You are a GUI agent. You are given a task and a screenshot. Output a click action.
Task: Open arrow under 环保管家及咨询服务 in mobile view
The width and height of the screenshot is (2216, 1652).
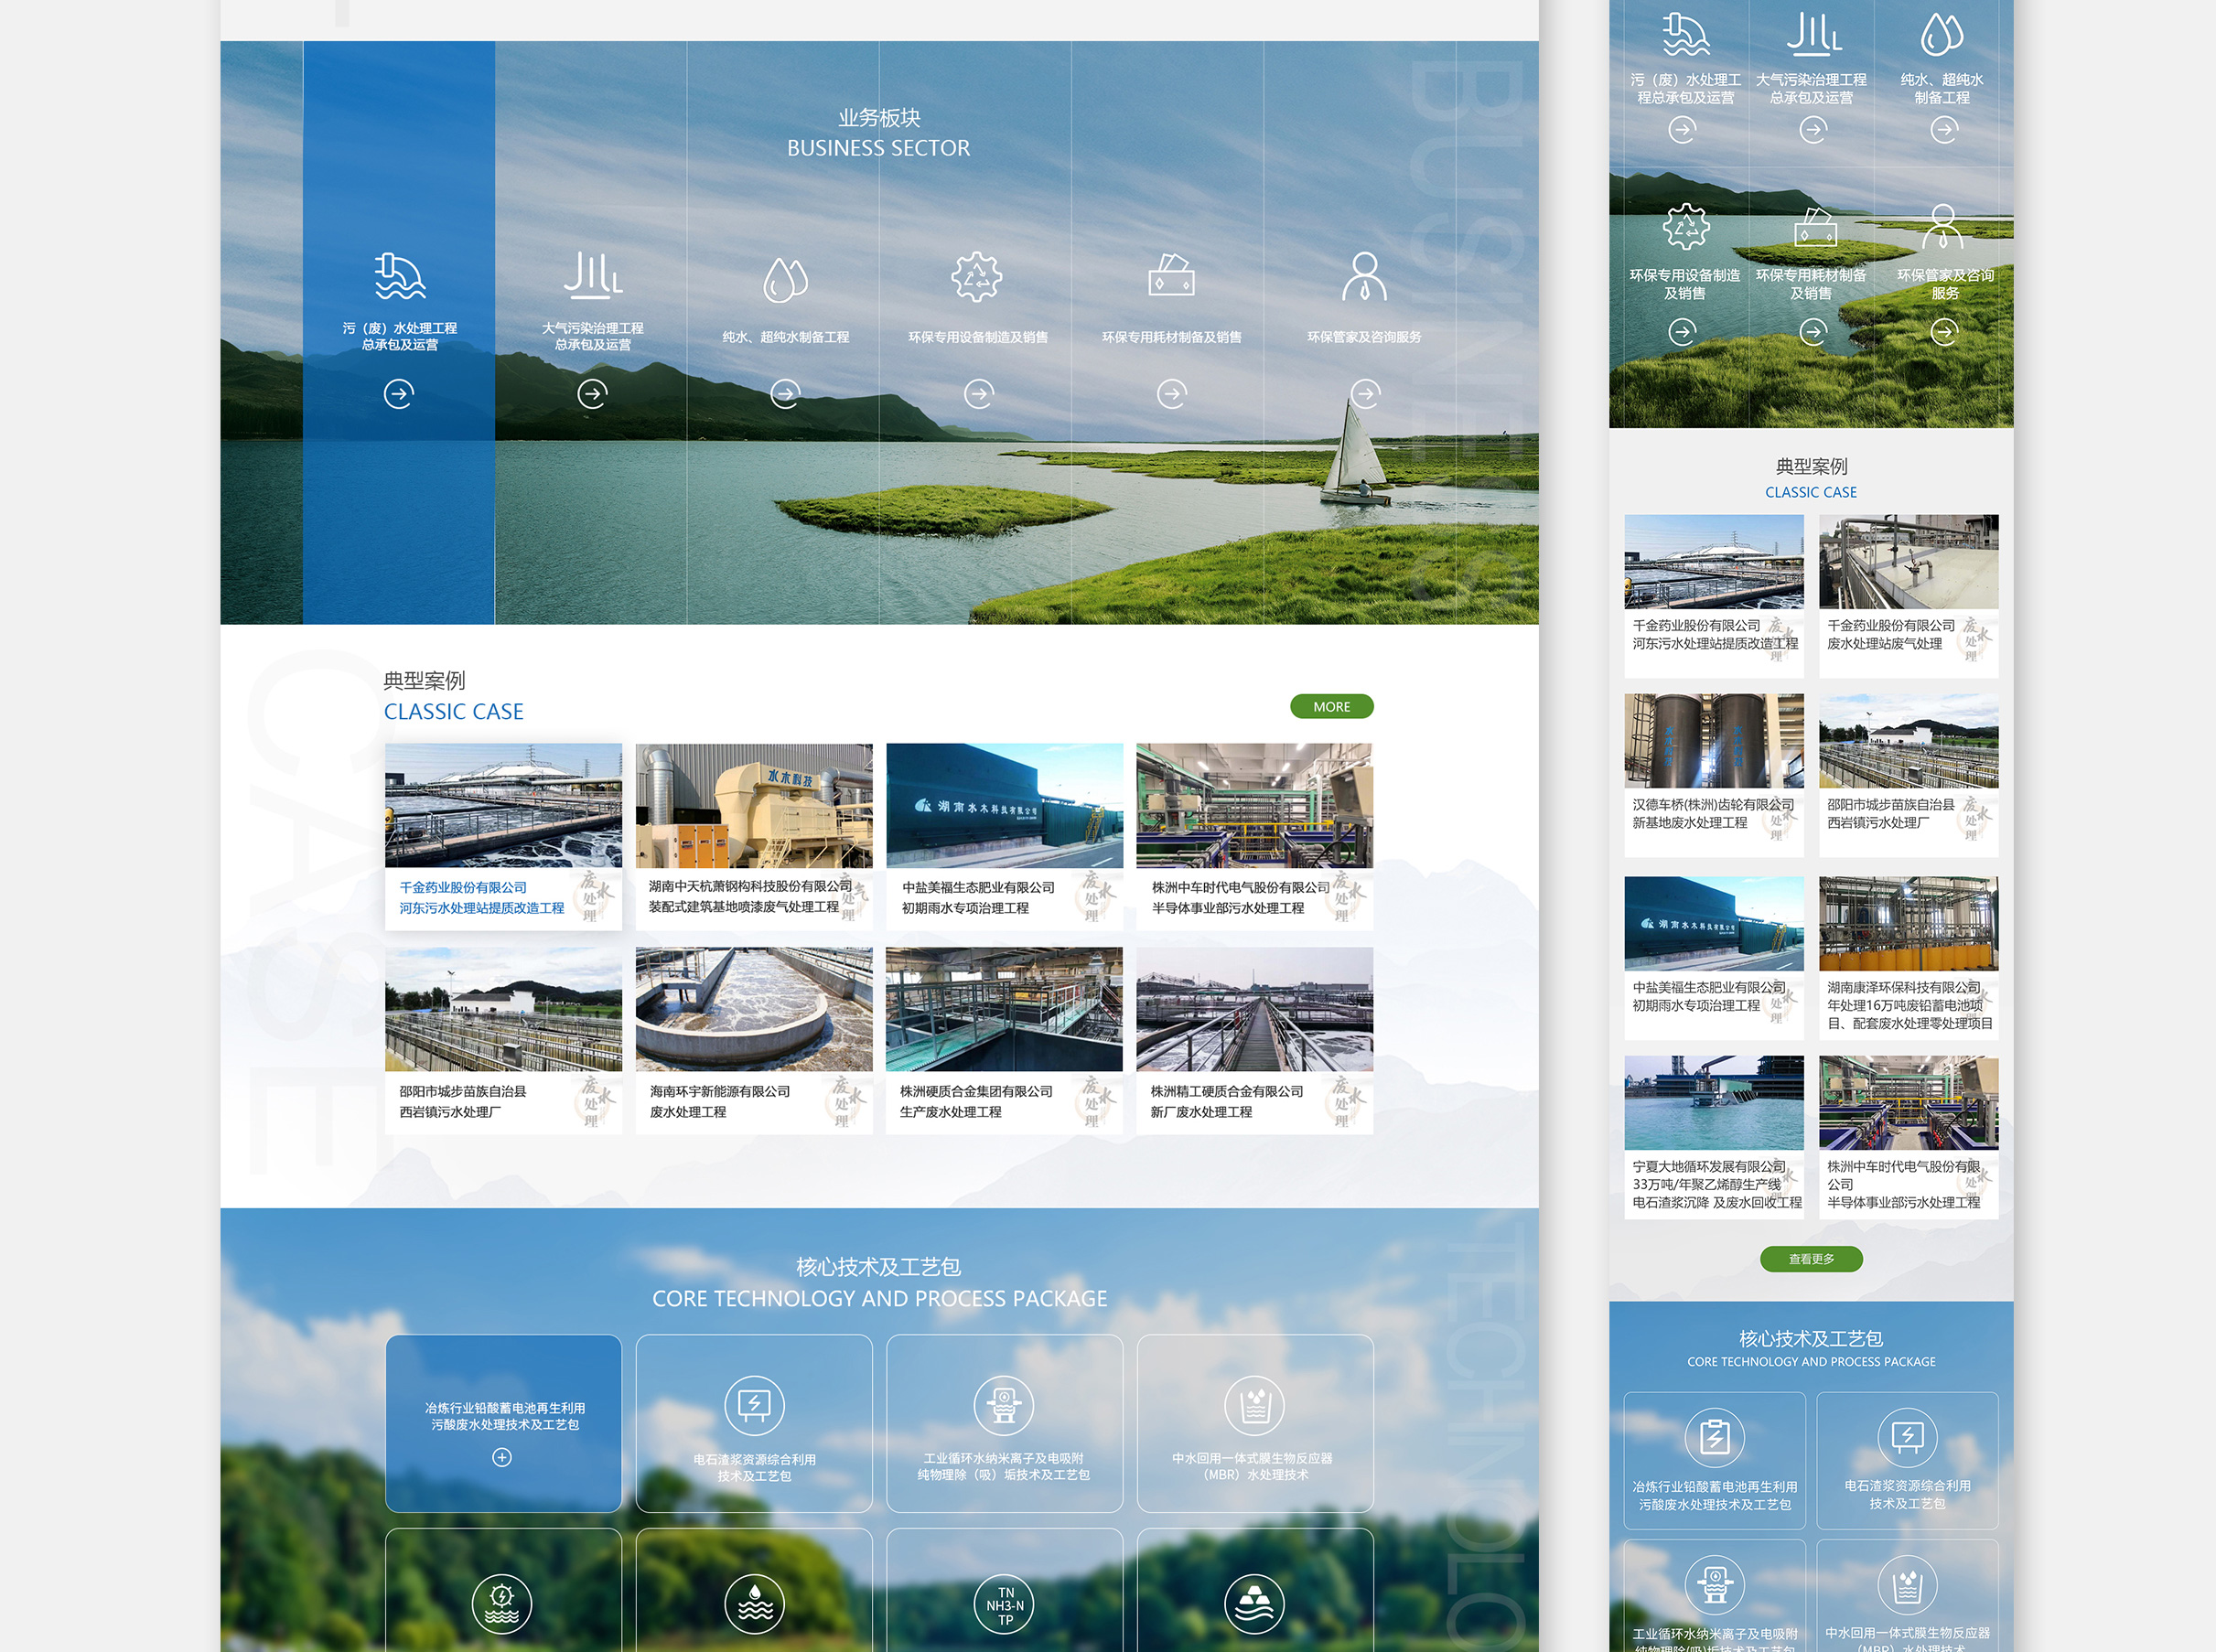(1943, 331)
